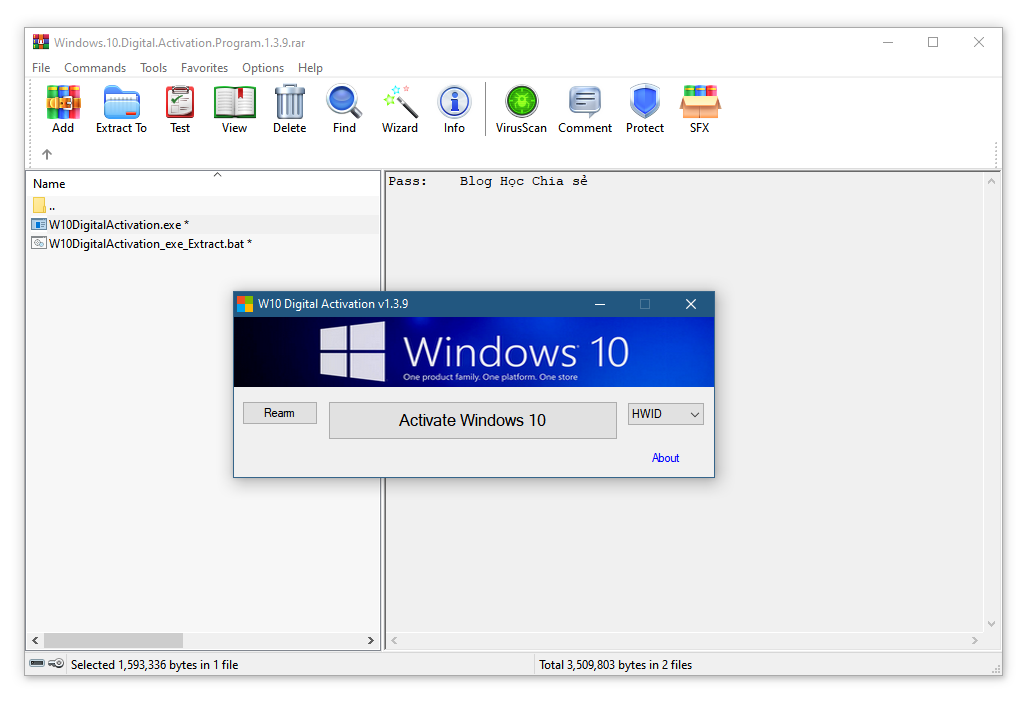Click 'Total 3,509,803 bytes in 2 files' status
This screenshot has width=1023, height=715.
click(615, 665)
